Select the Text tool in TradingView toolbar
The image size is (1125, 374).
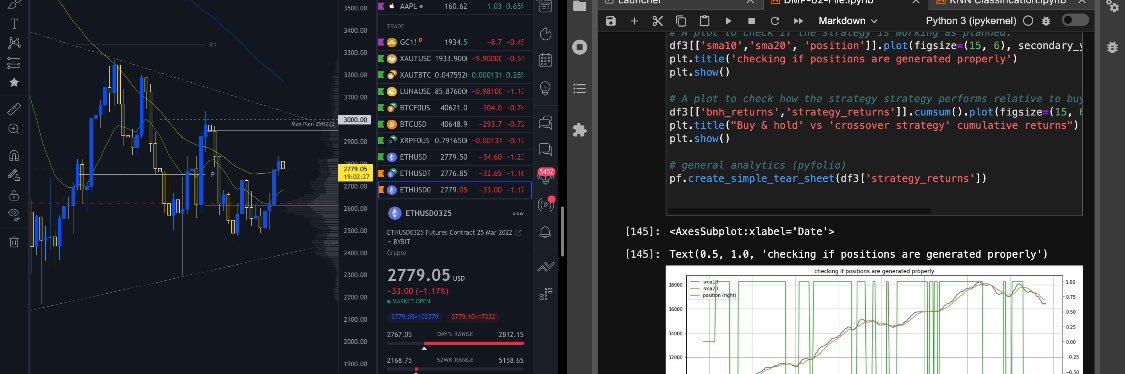pos(14,24)
